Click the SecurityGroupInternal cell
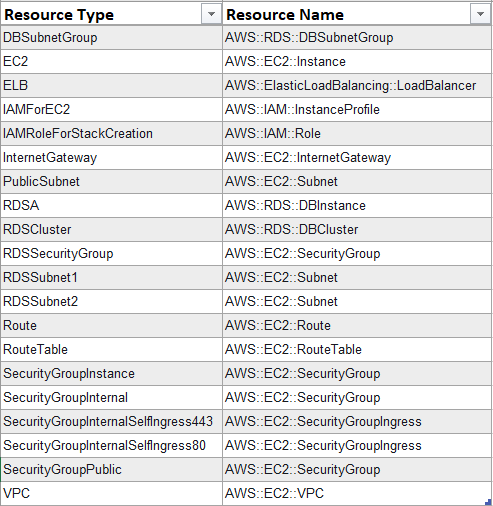Viewport: 493px width, 506px height. point(111,398)
